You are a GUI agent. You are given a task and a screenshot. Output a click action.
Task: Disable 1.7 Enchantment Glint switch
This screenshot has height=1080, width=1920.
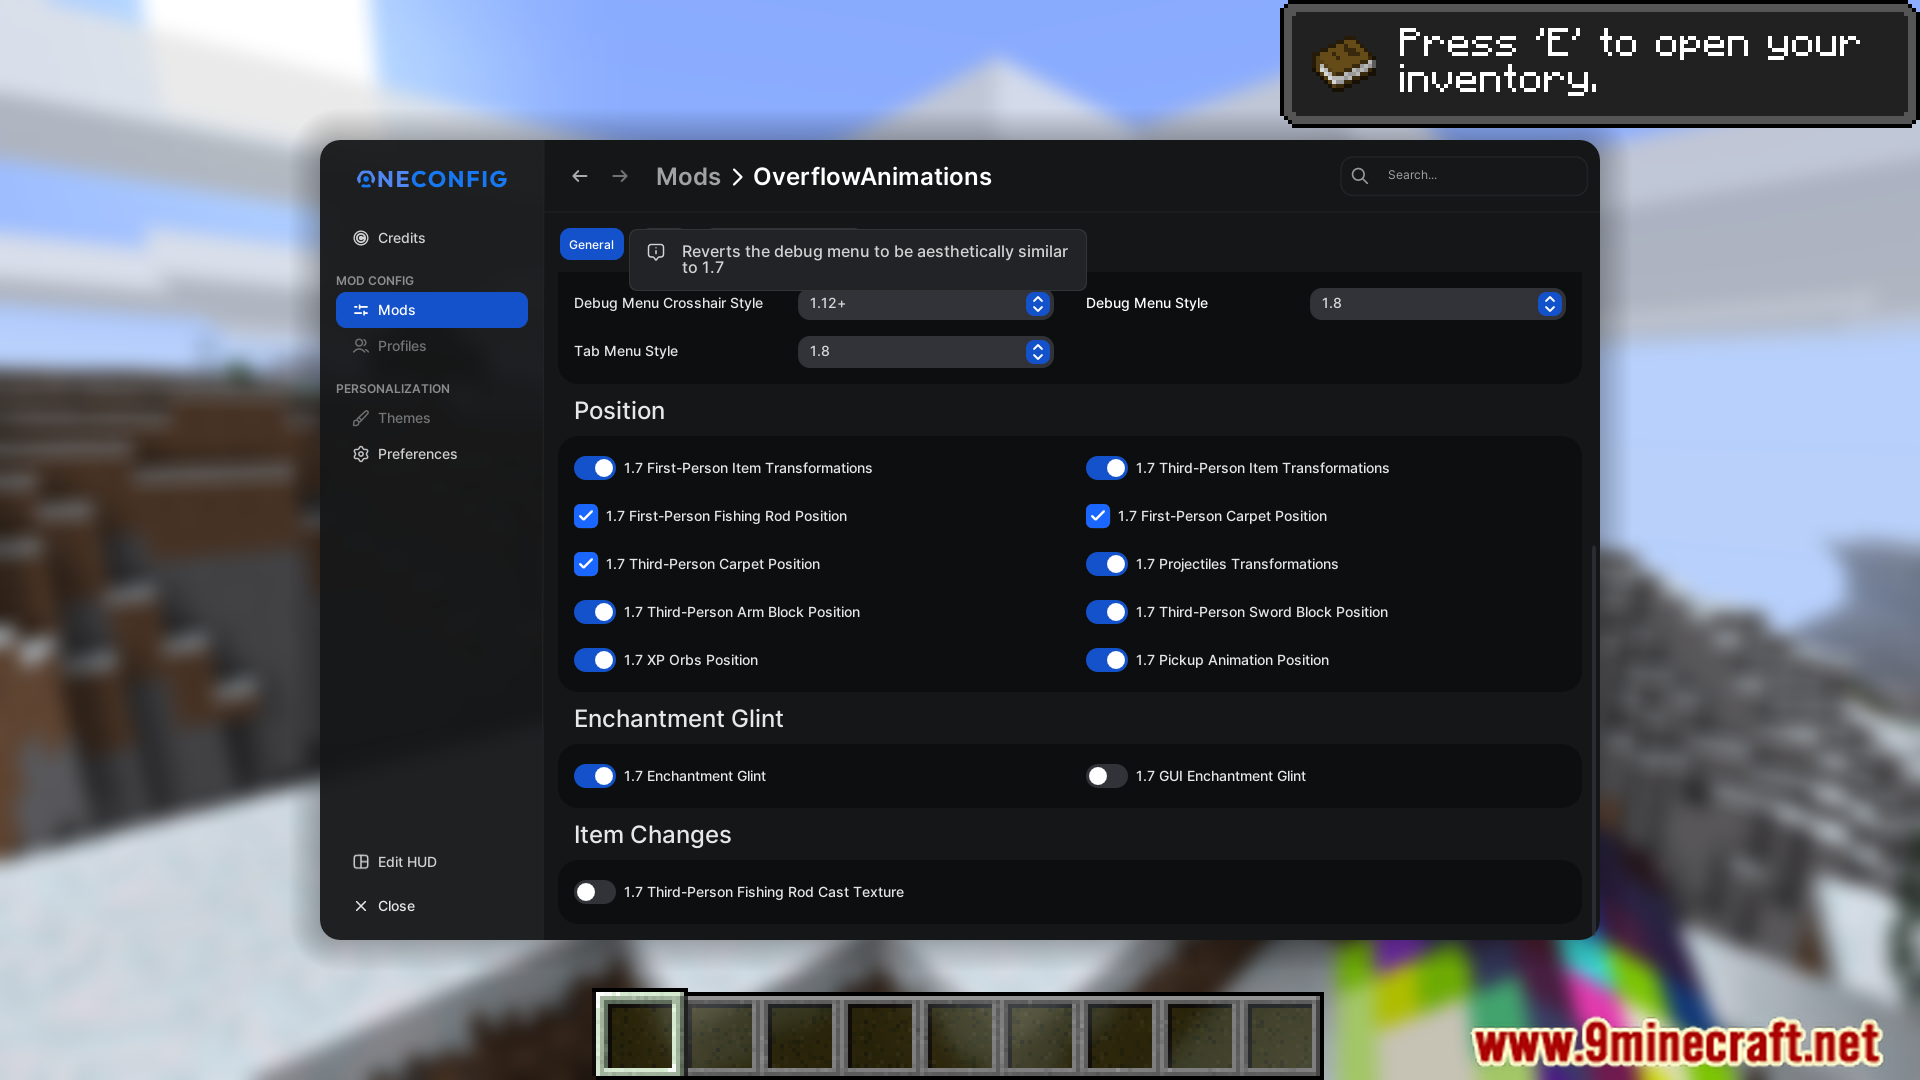pos(595,776)
